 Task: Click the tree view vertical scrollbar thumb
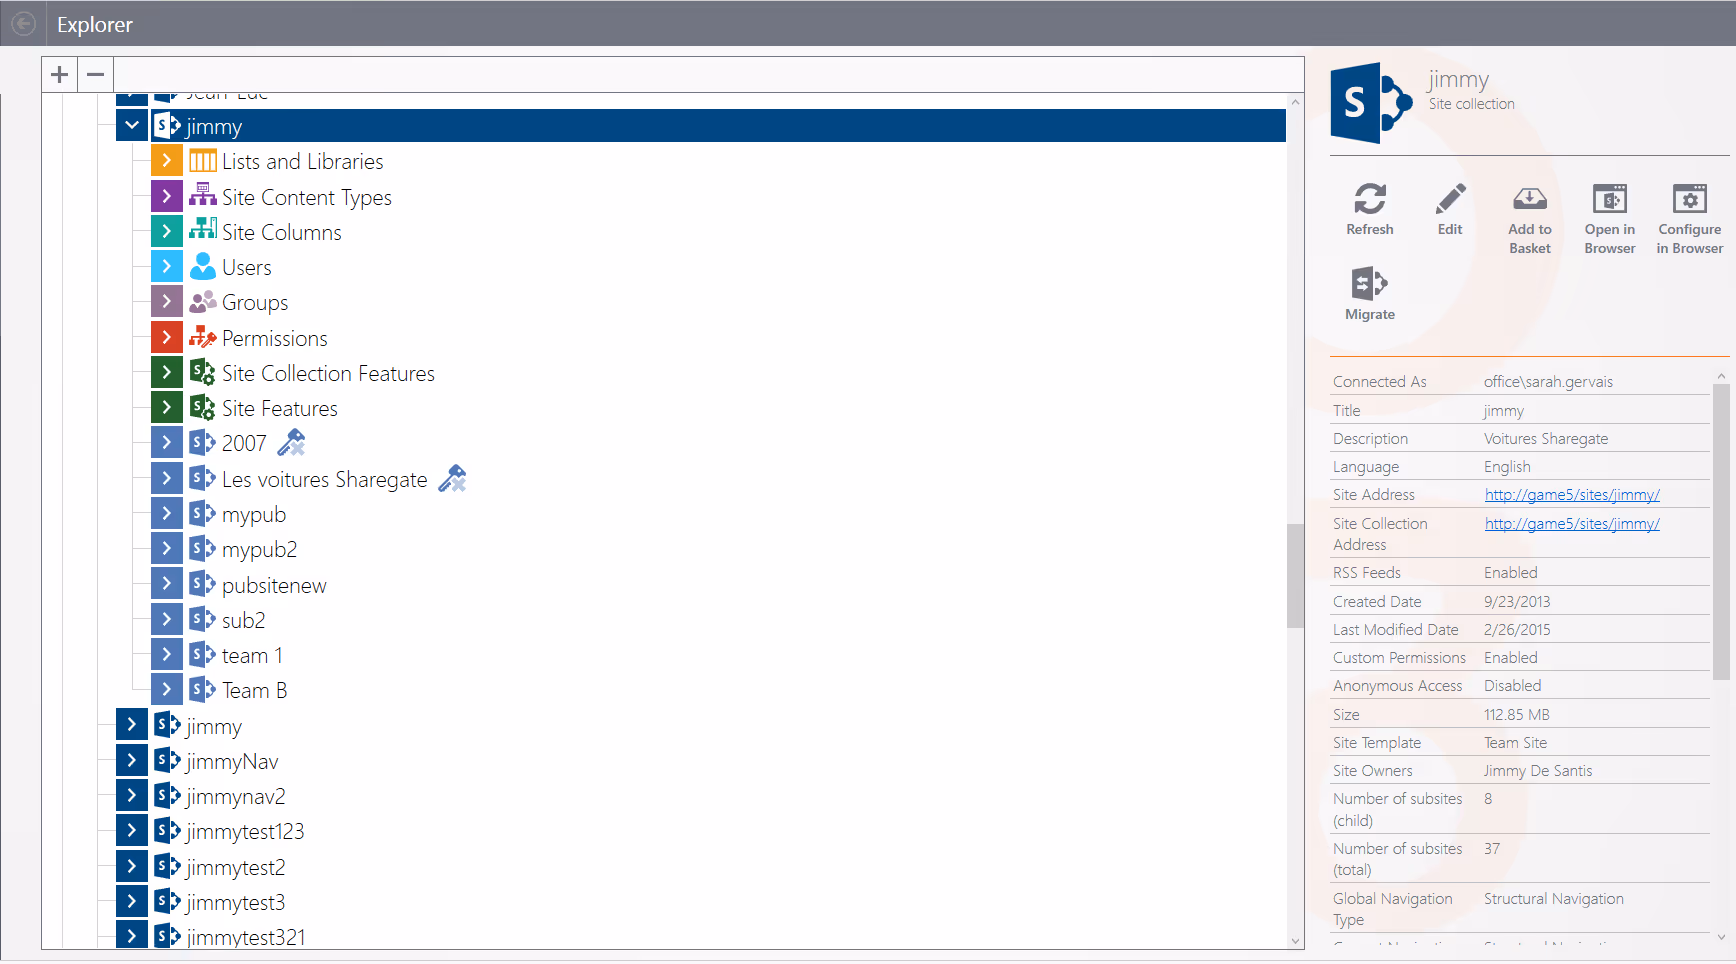coord(1295,575)
